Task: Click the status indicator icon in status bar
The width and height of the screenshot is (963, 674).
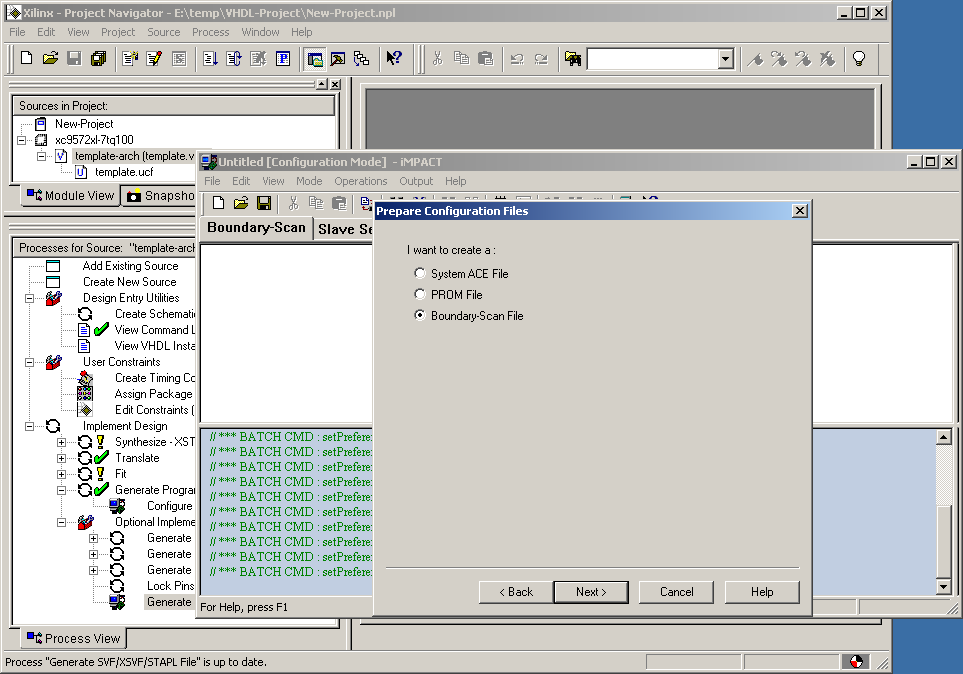Action: click(856, 662)
